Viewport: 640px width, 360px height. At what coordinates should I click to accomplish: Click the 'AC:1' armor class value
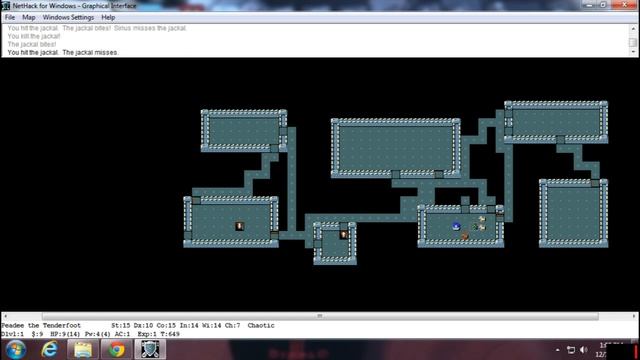coord(122,334)
